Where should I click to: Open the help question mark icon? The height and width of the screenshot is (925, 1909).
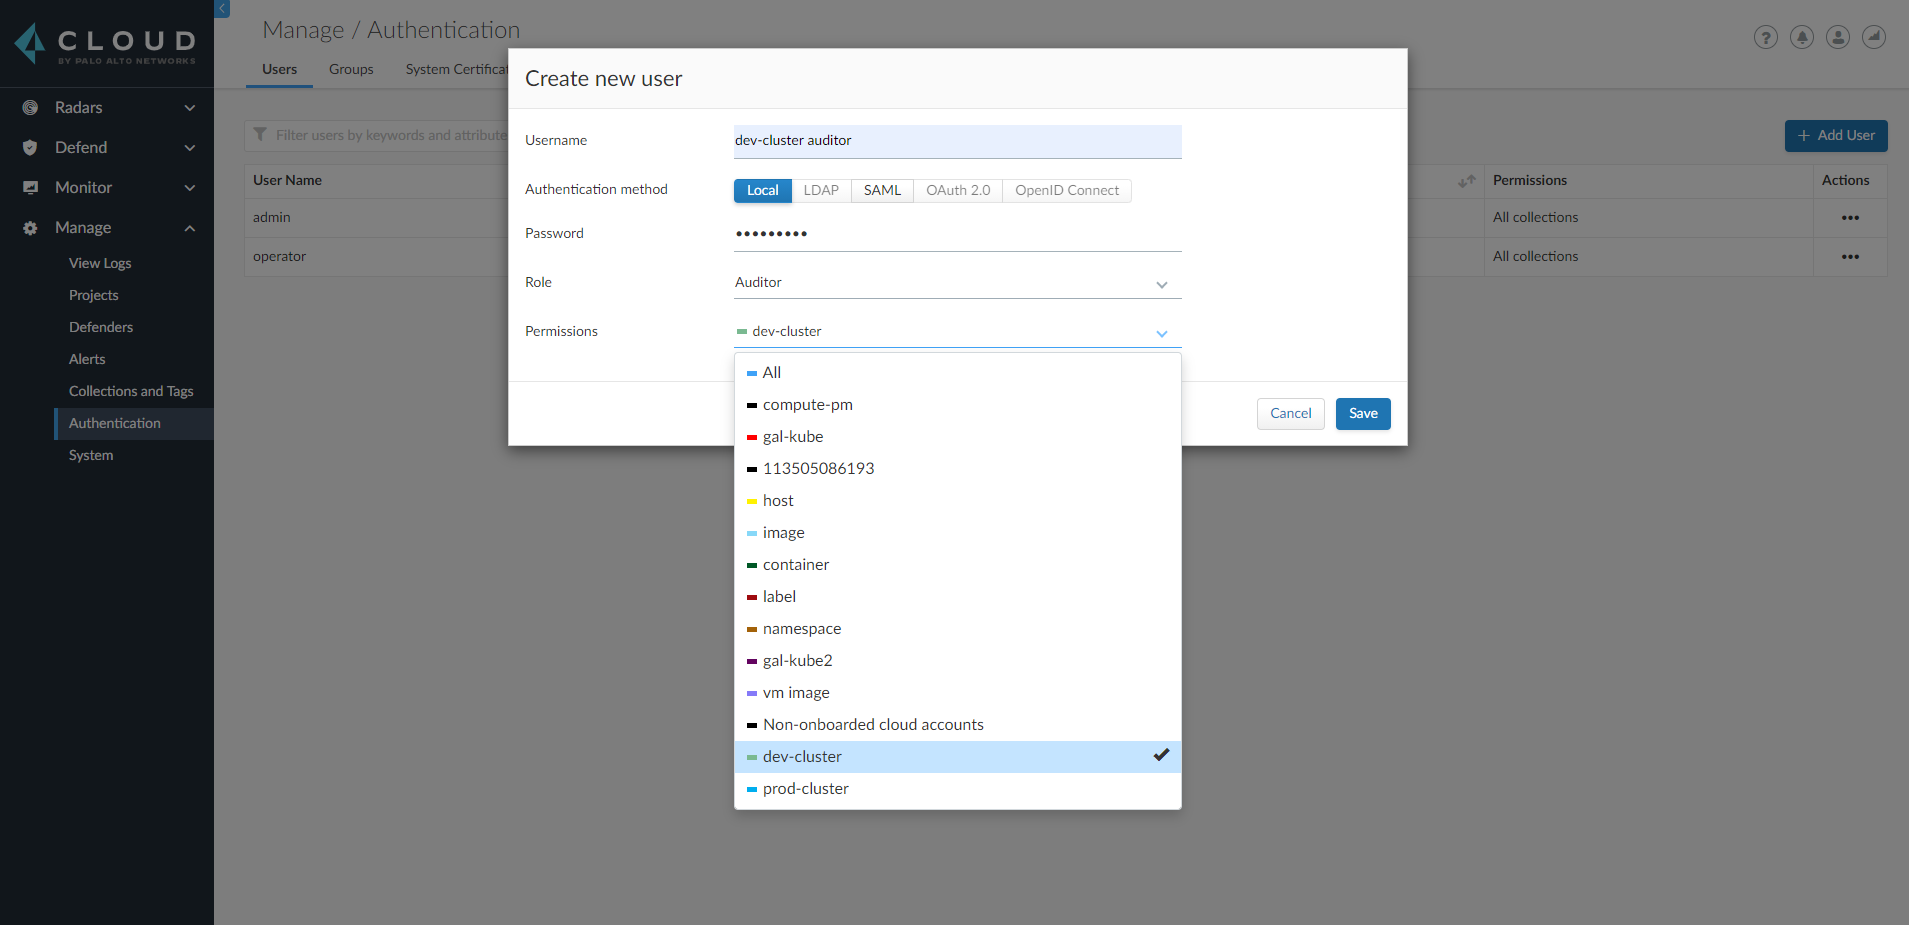coord(1766,38)
